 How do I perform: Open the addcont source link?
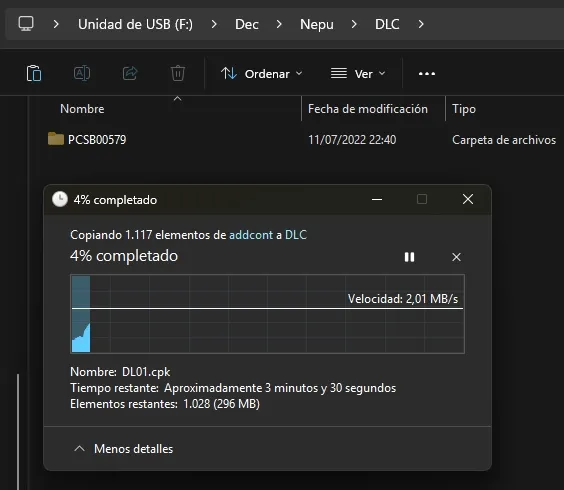point(251,235)
